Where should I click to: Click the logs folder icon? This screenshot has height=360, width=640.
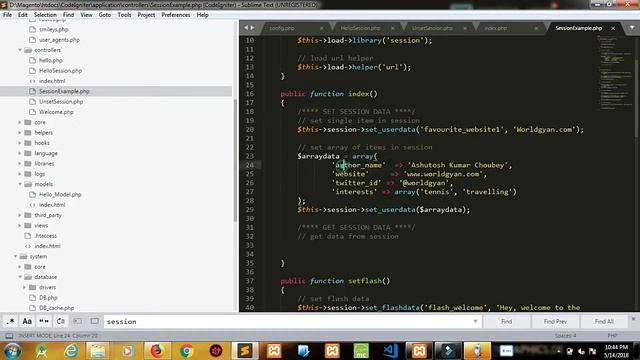(x=28, y=174)
